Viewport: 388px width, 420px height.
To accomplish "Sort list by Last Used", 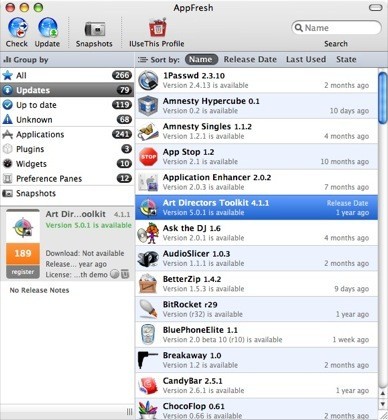I will 306,59.
